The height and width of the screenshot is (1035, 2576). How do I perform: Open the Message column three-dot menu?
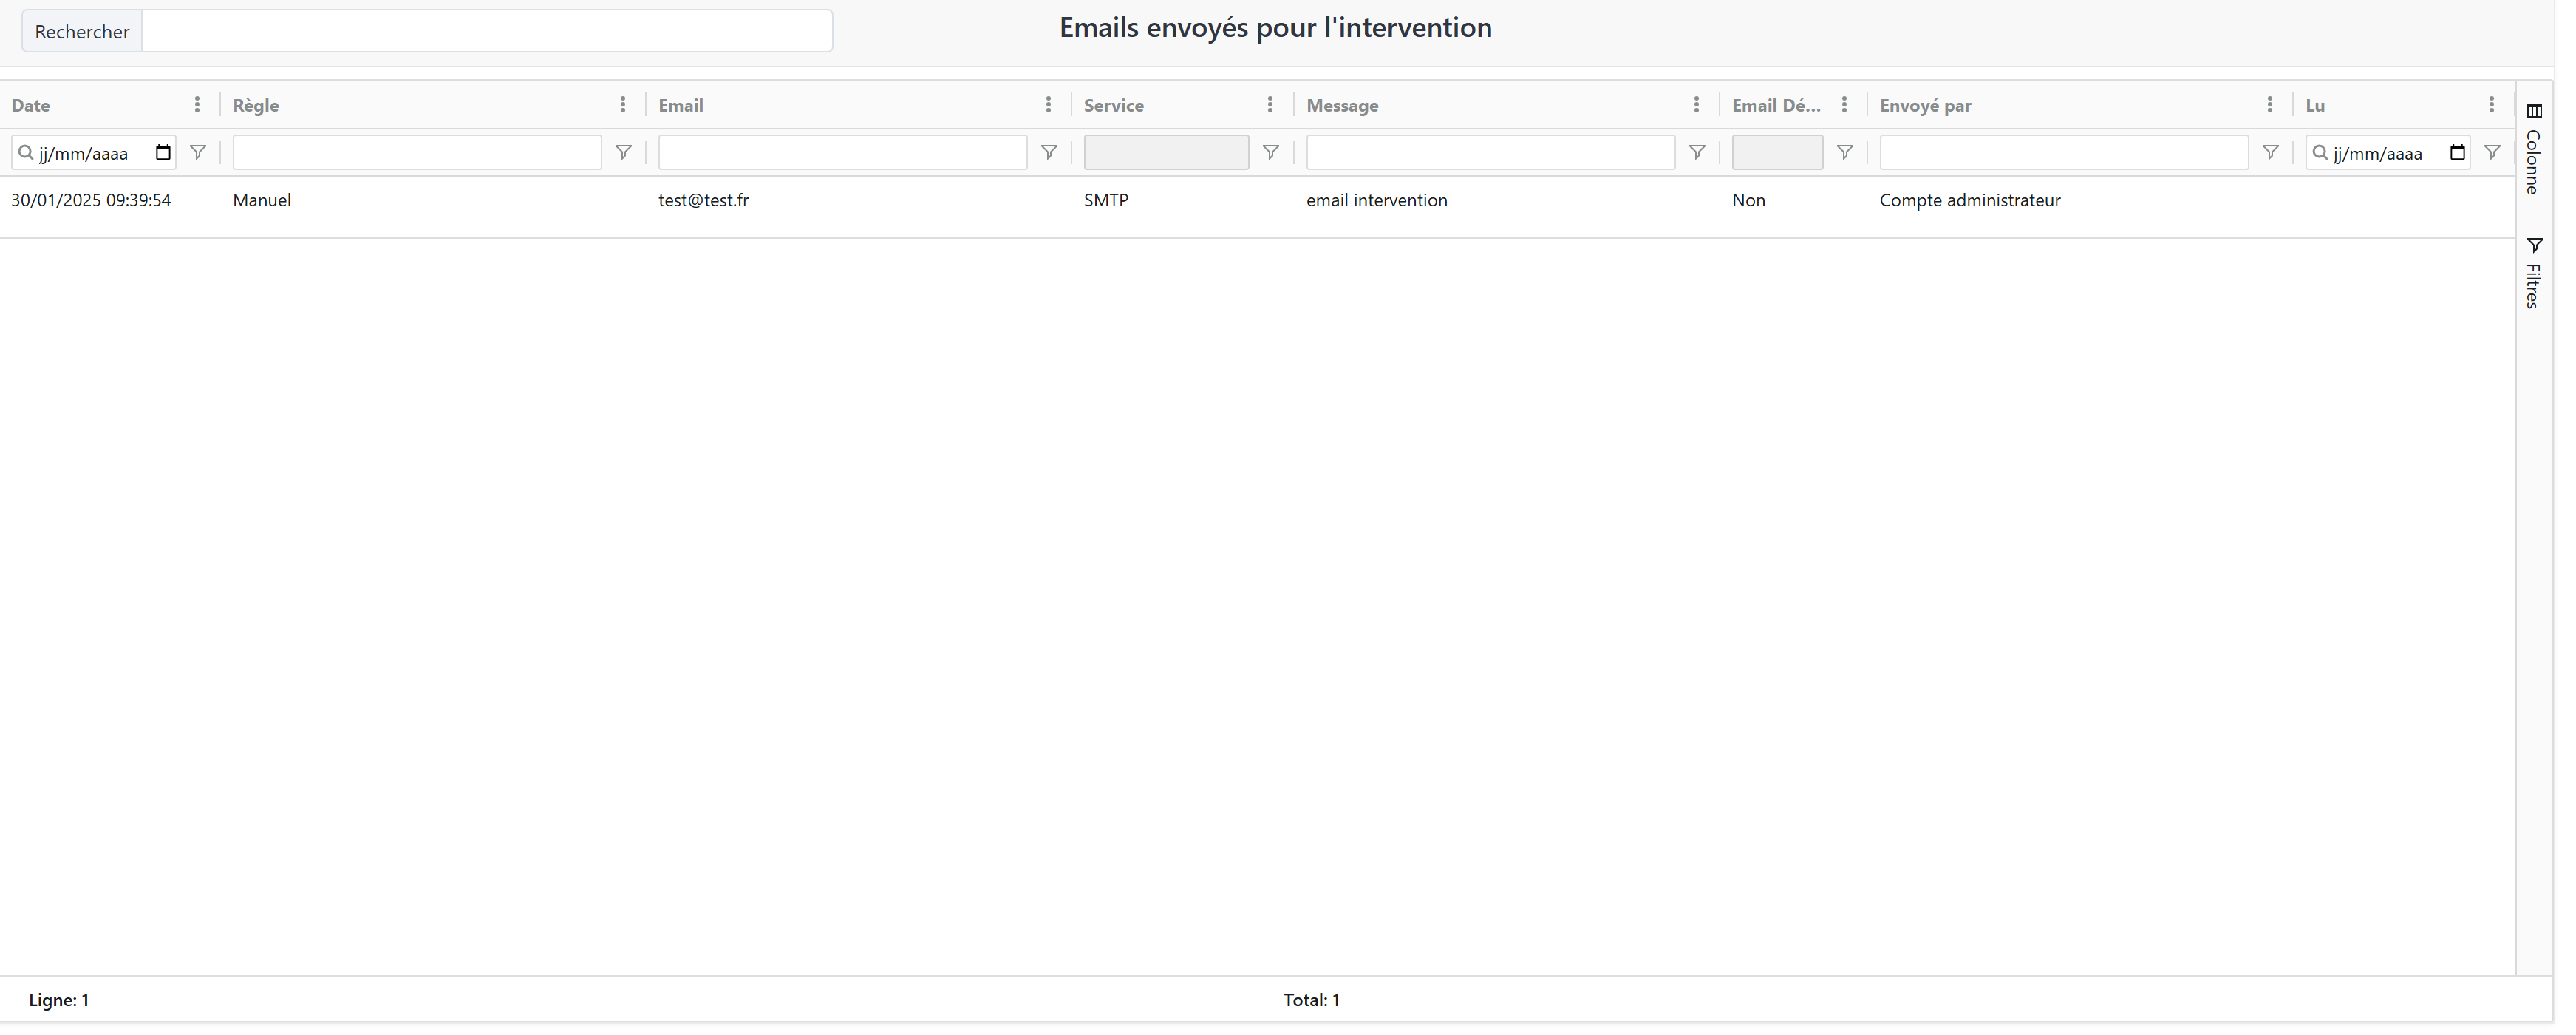pos(1696,105)
